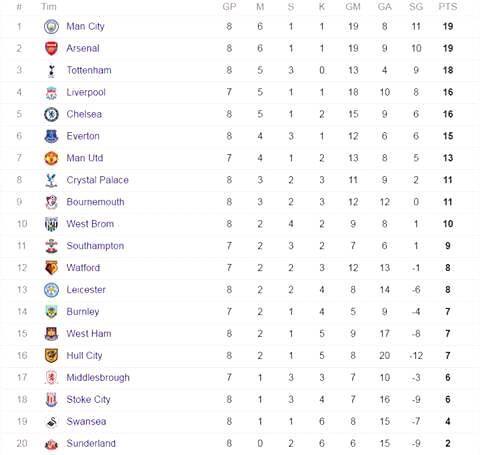480x455 pixels.
Task: Click the Leicester club crest
Action: coord(51,290)
